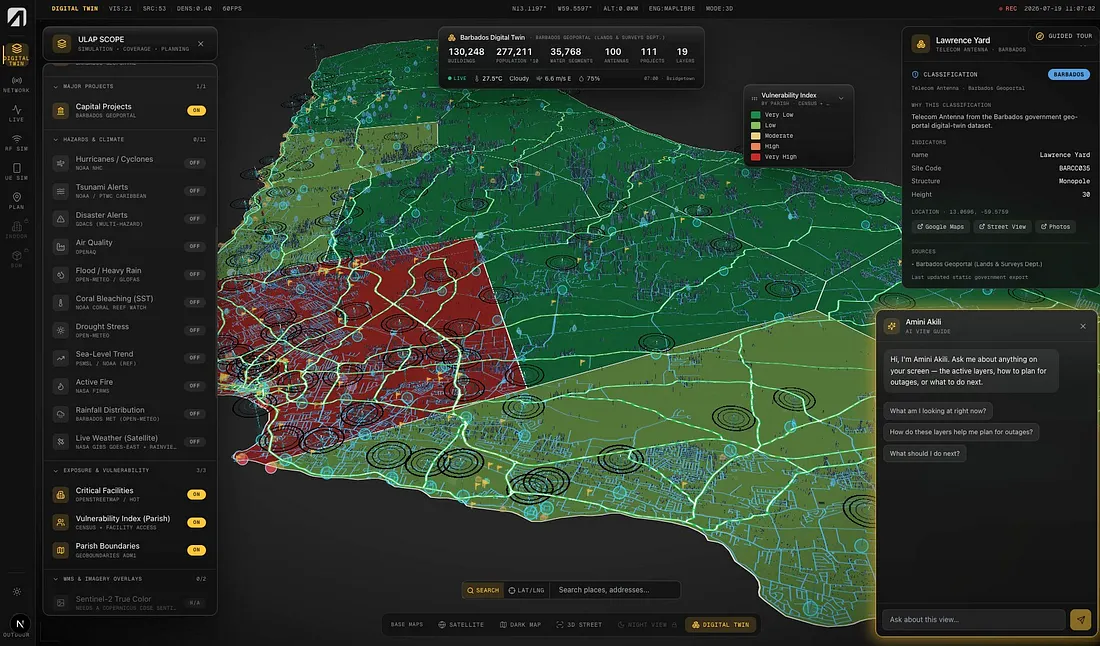Send message with the paper plane button
Viewport: 1100px width, 646px height.
pyautogui.click(x=1080, y=619)
